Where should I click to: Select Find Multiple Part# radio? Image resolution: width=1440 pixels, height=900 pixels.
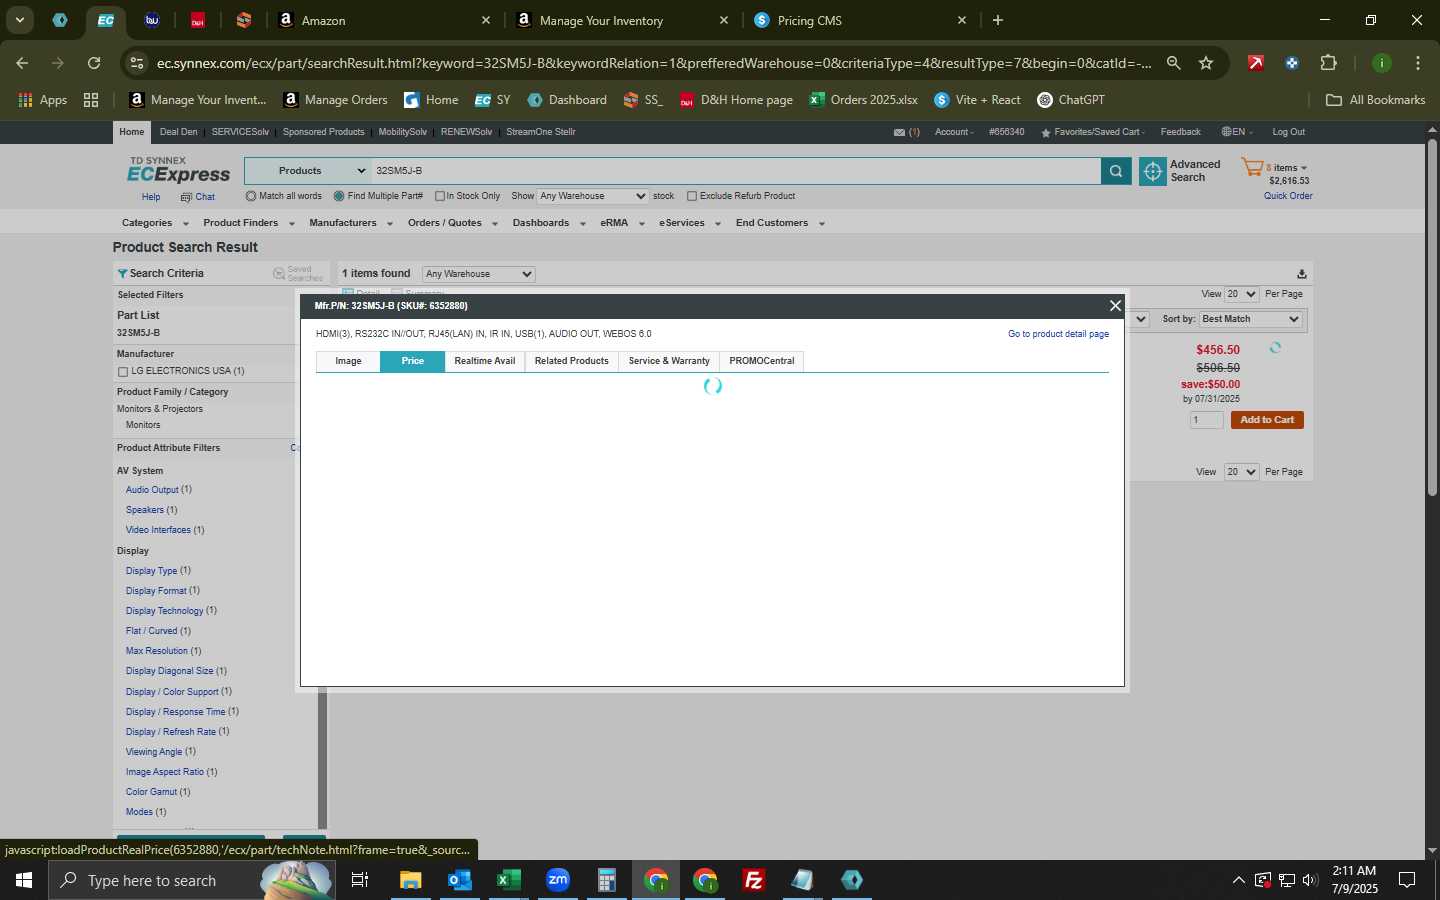pos(339,196)
